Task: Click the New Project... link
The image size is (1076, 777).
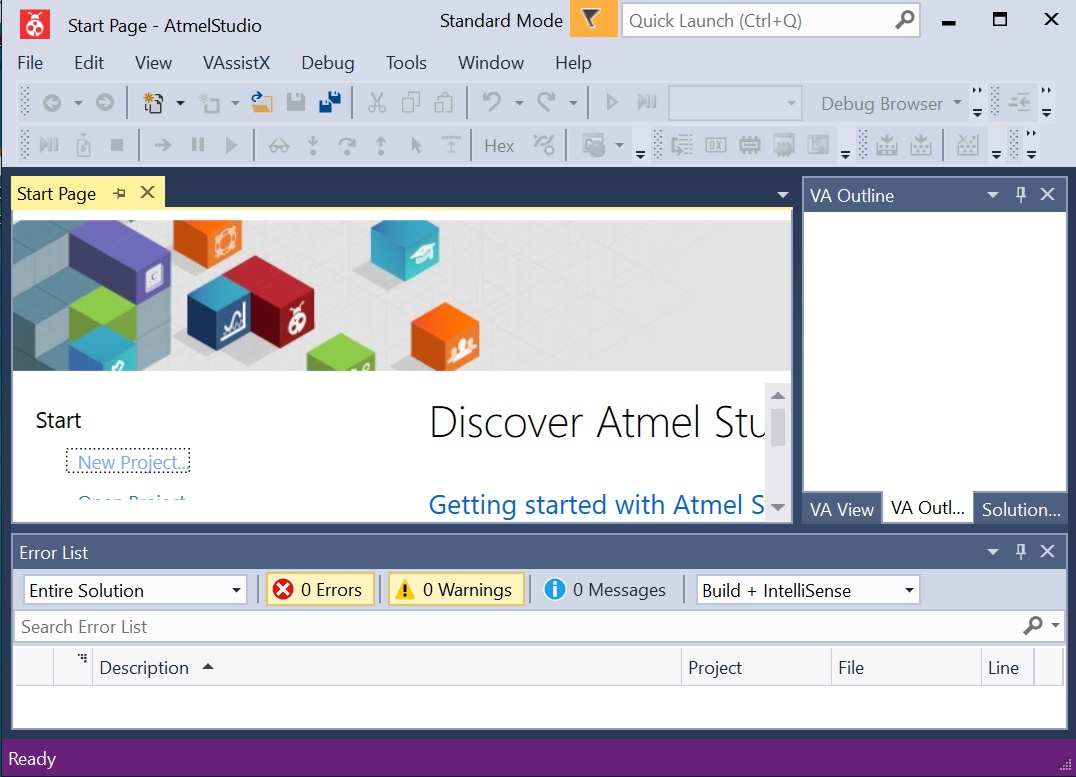Action: click(133, 462)
